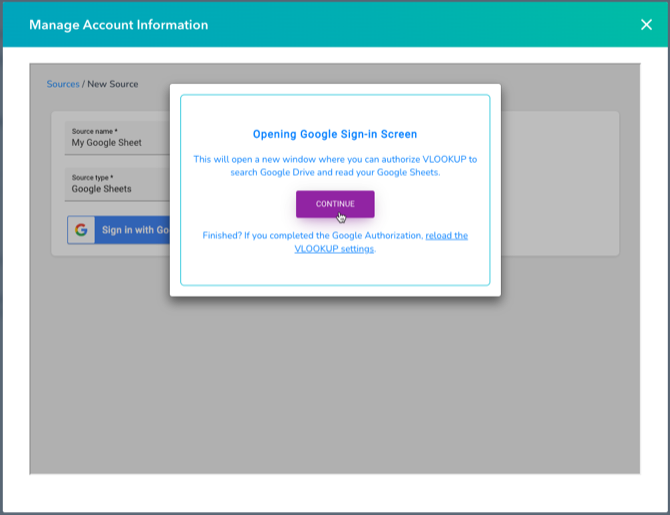Open the reload the VLOOKUP settings link
Screen dimensions: 670x515
pos(381,242)
